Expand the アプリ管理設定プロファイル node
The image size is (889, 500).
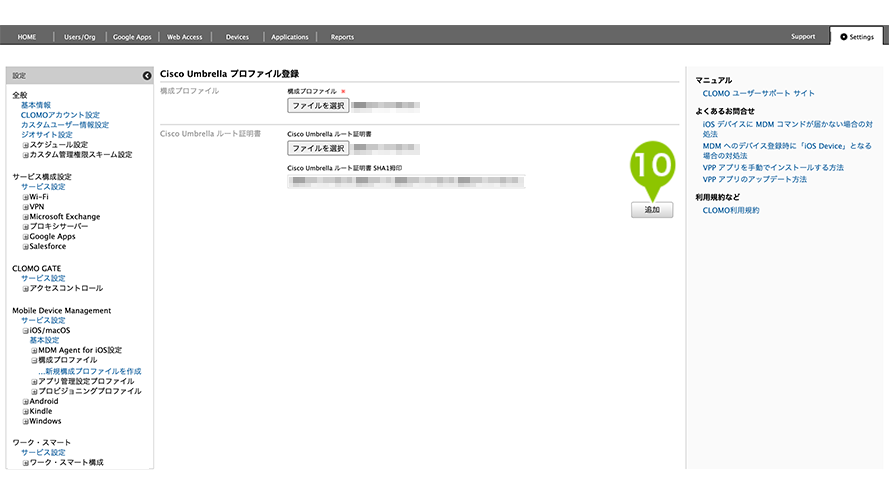[34, 382]
